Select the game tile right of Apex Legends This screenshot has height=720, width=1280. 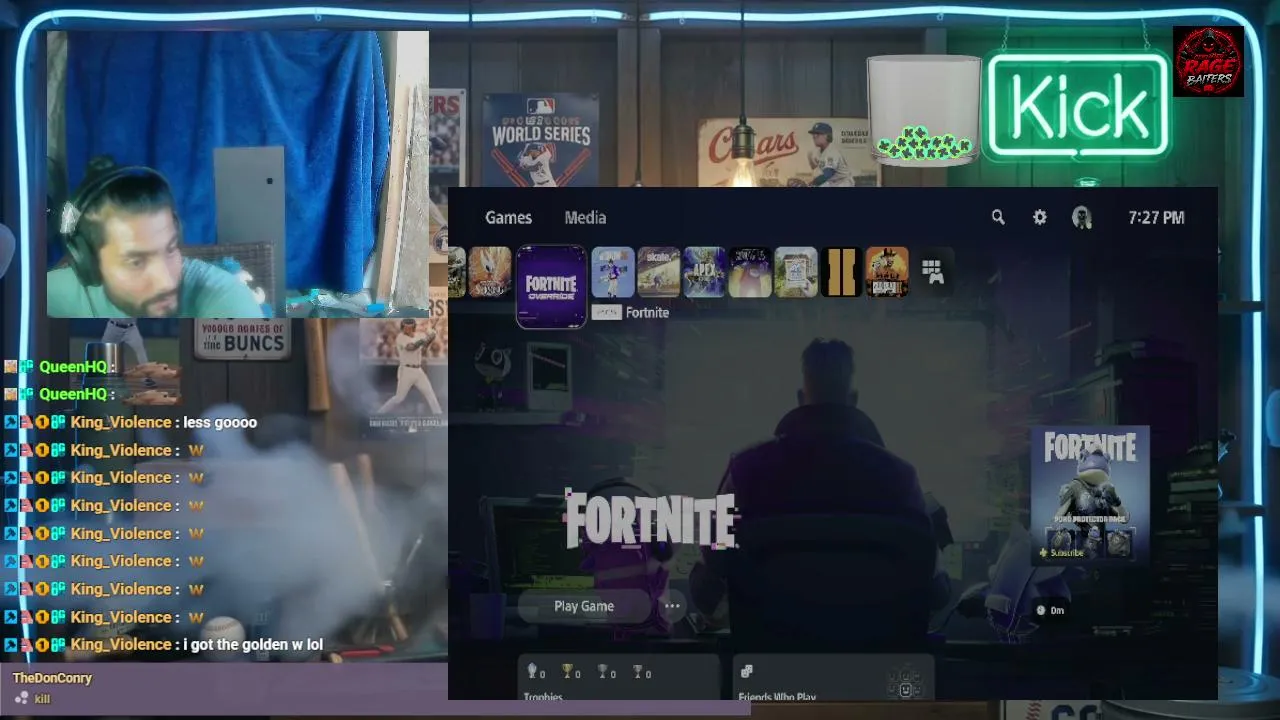pos(750,272)
